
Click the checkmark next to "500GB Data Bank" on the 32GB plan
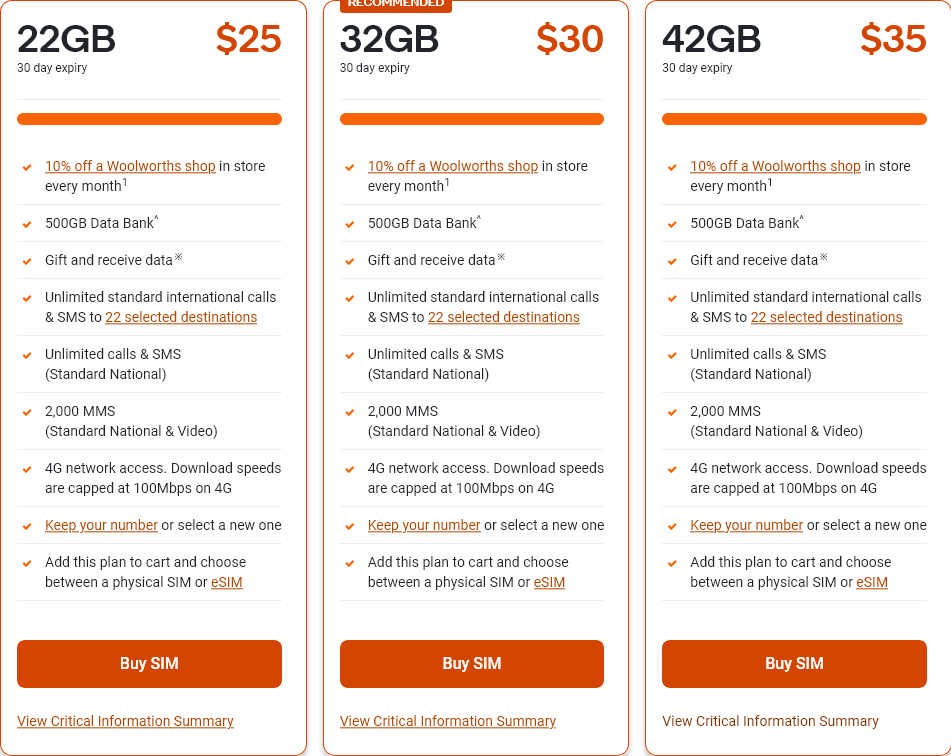point(349,223)
